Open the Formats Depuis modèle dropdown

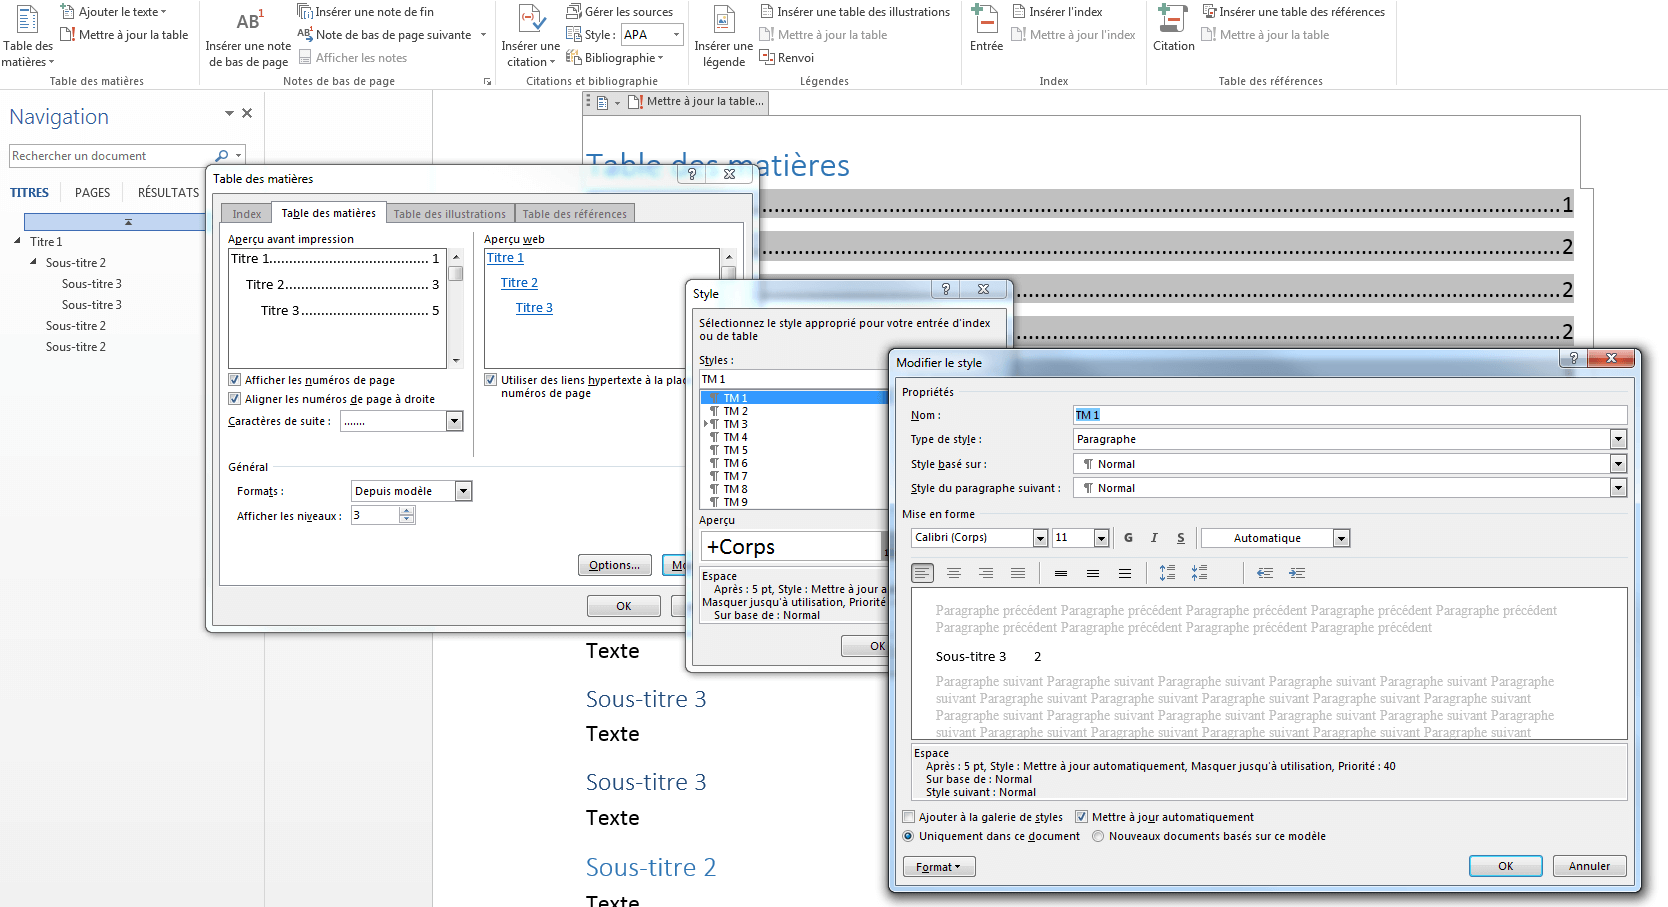pyautogui.click(x=463, y=491)
